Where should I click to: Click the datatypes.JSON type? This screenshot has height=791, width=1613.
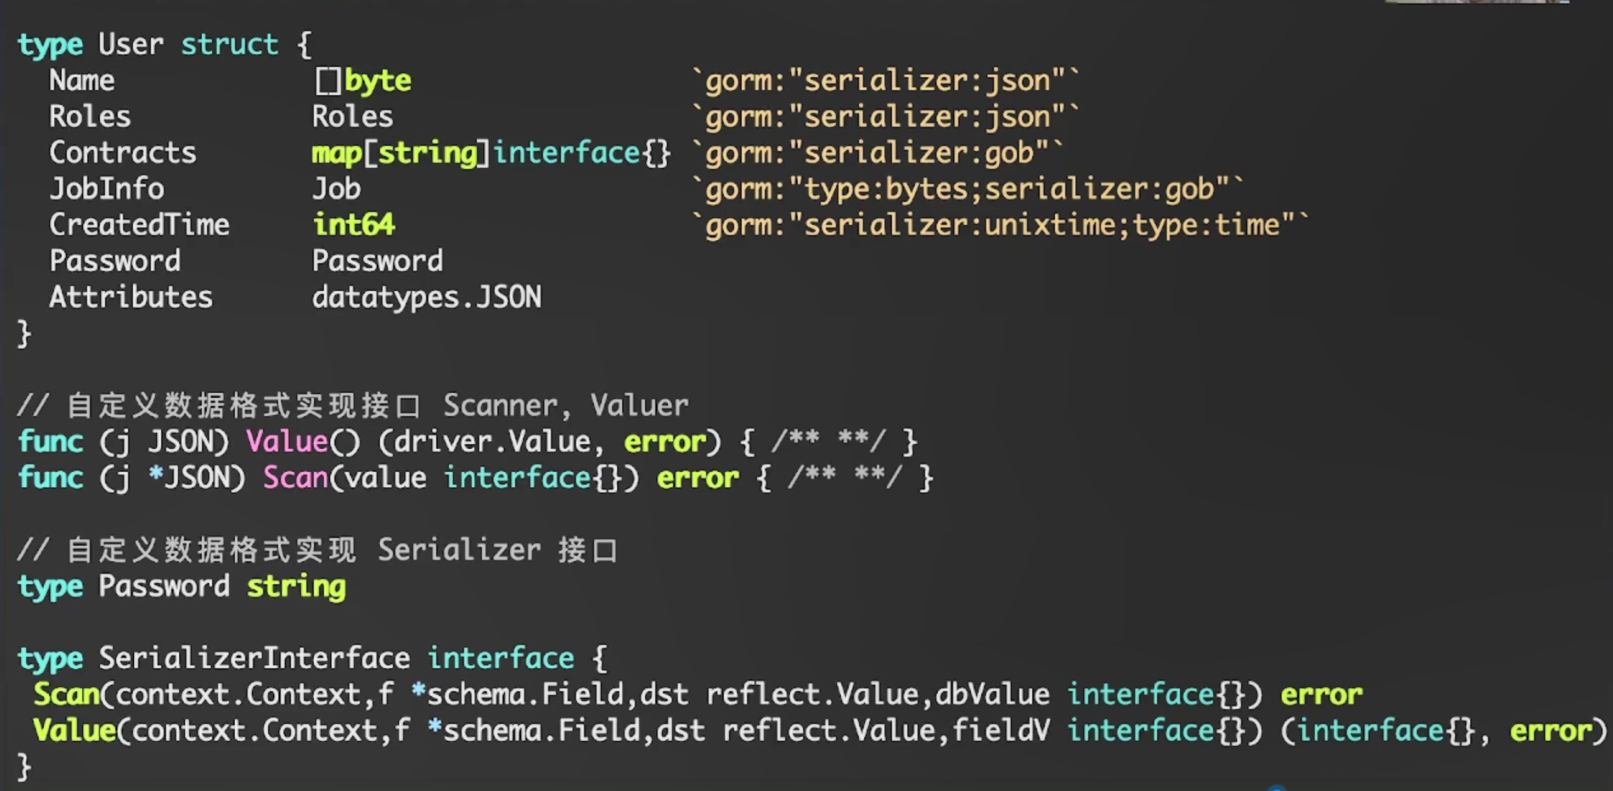click(426, 297)
